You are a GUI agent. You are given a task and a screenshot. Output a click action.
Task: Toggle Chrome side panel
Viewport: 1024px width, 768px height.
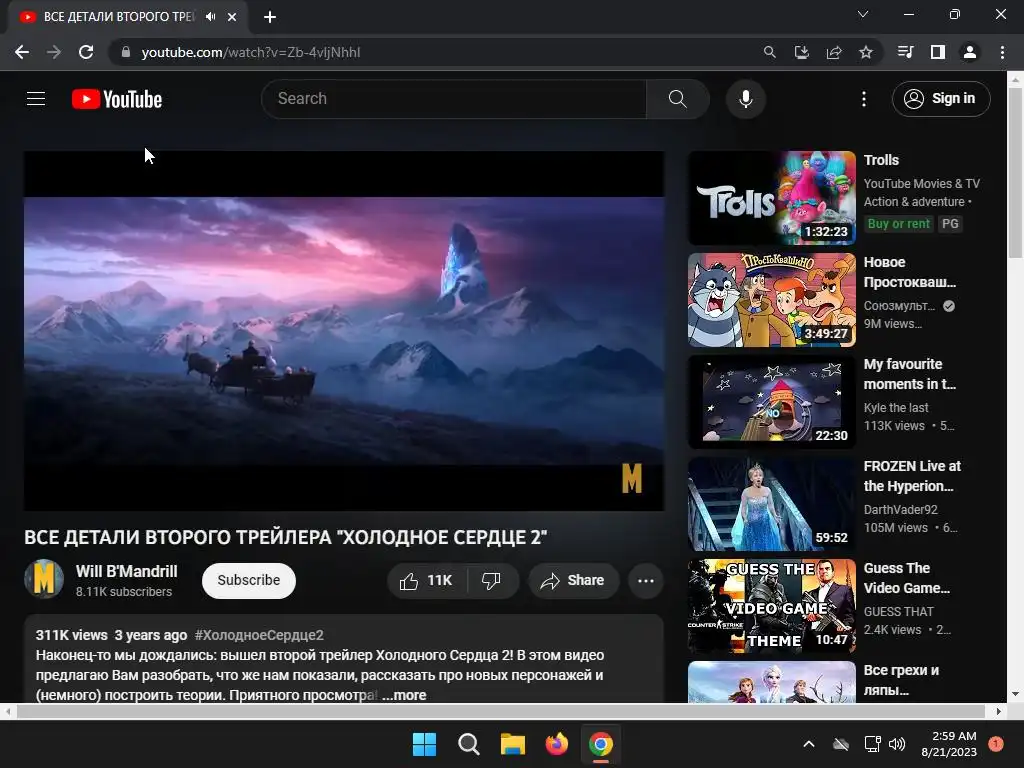(938, 52)
